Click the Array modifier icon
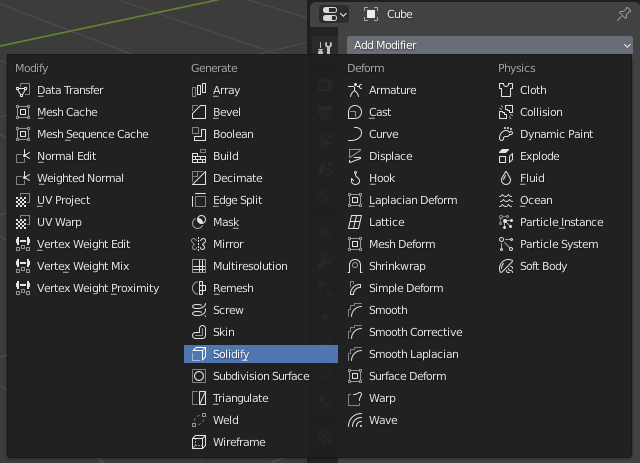This screenshot has width=640, height=463. pos(199,90)
